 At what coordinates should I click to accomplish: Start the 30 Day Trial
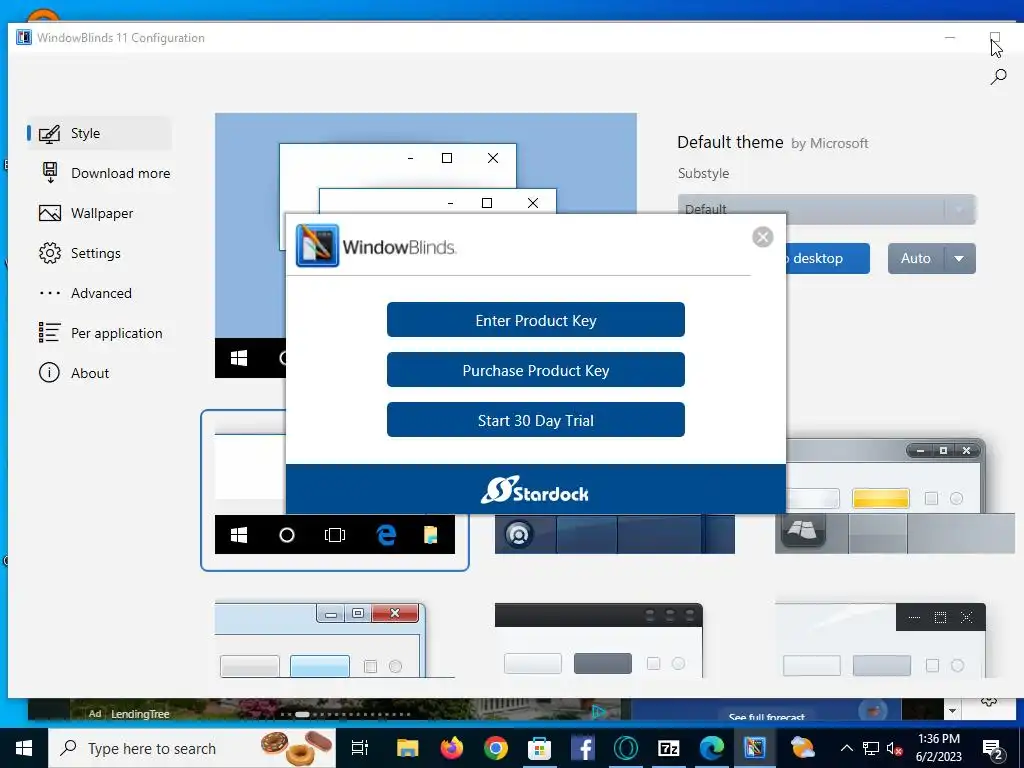click(x=536, y=420)
